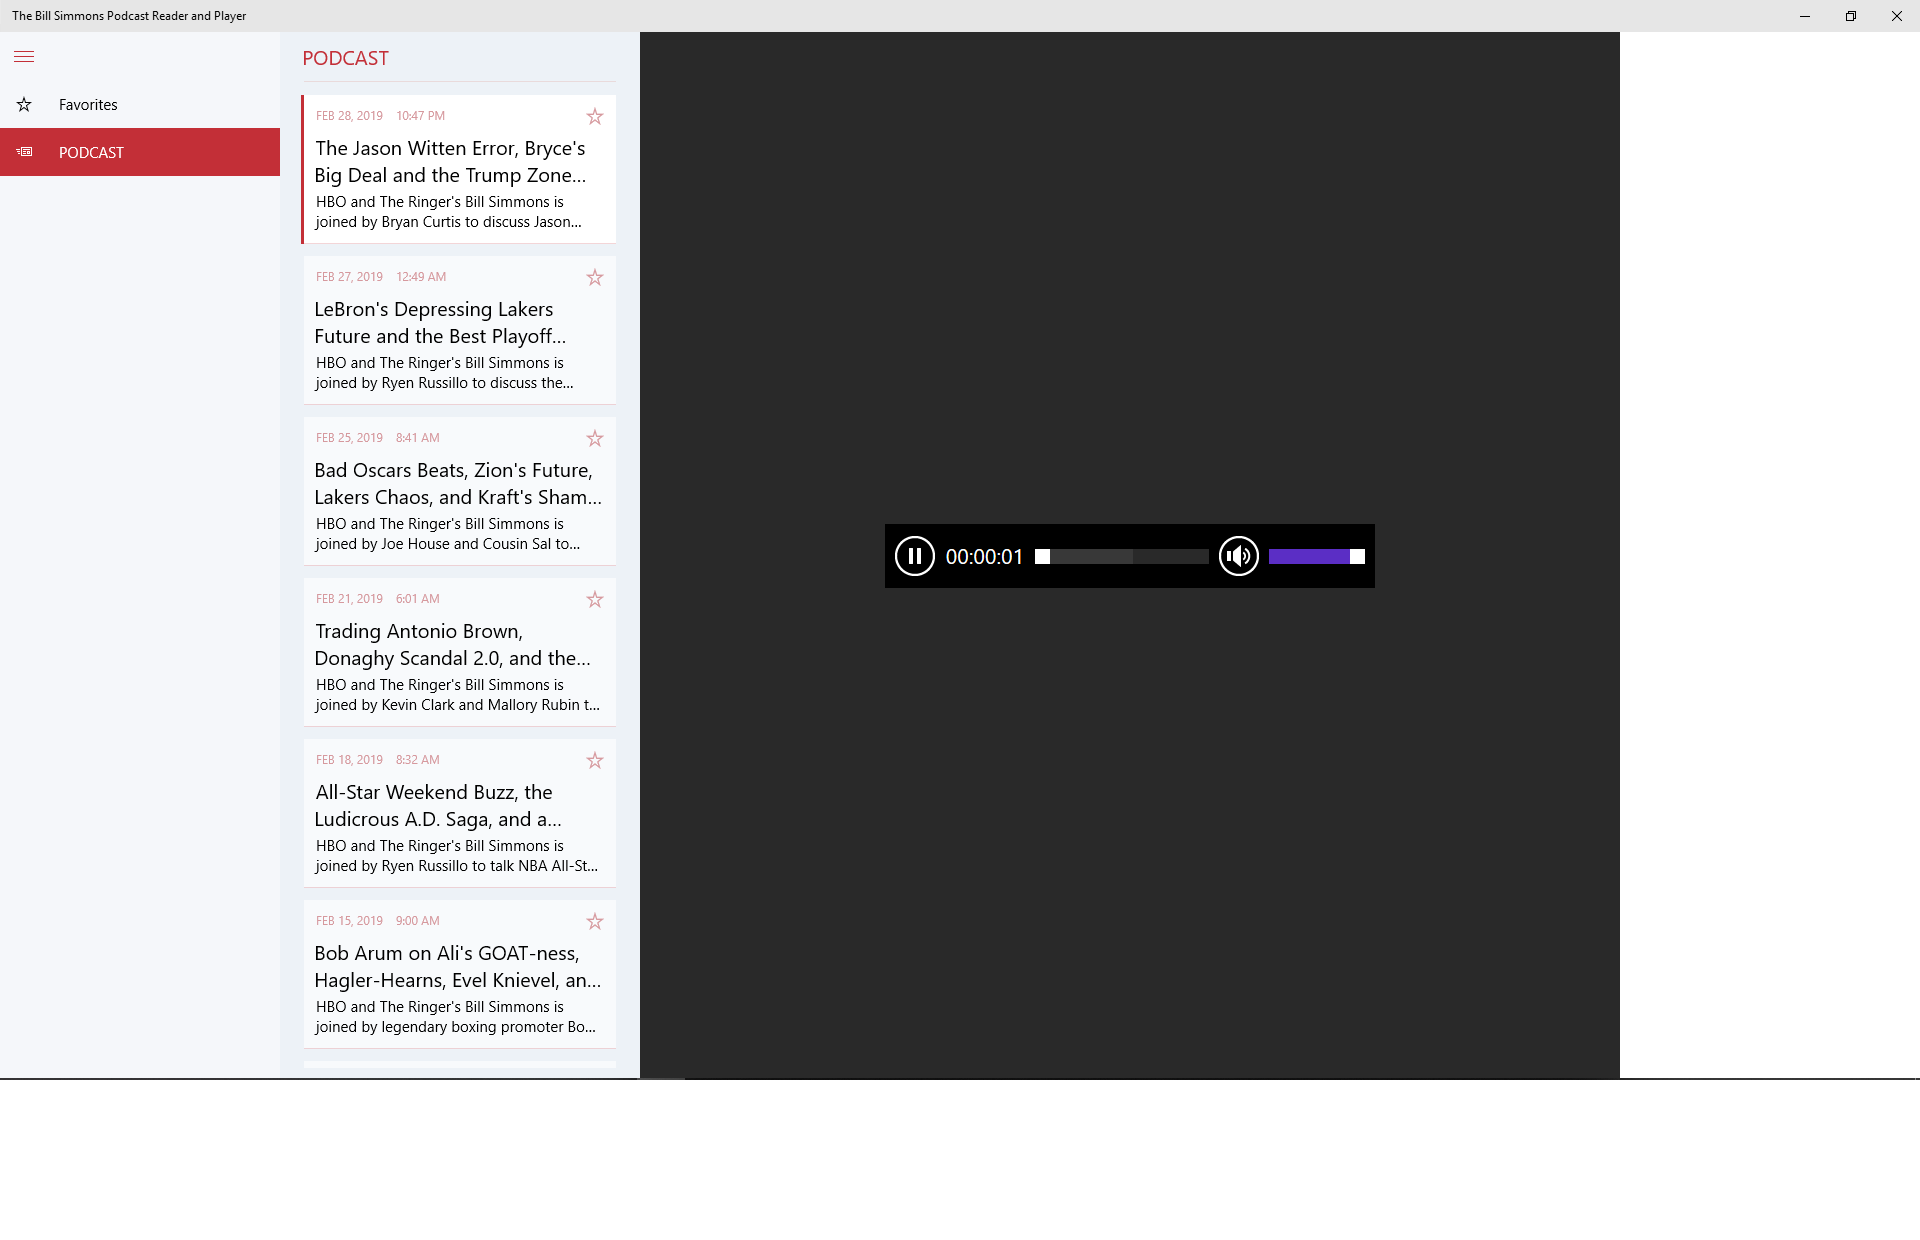Pause the podcast playback
The image size is (1920, 1240).
point(914,556)
